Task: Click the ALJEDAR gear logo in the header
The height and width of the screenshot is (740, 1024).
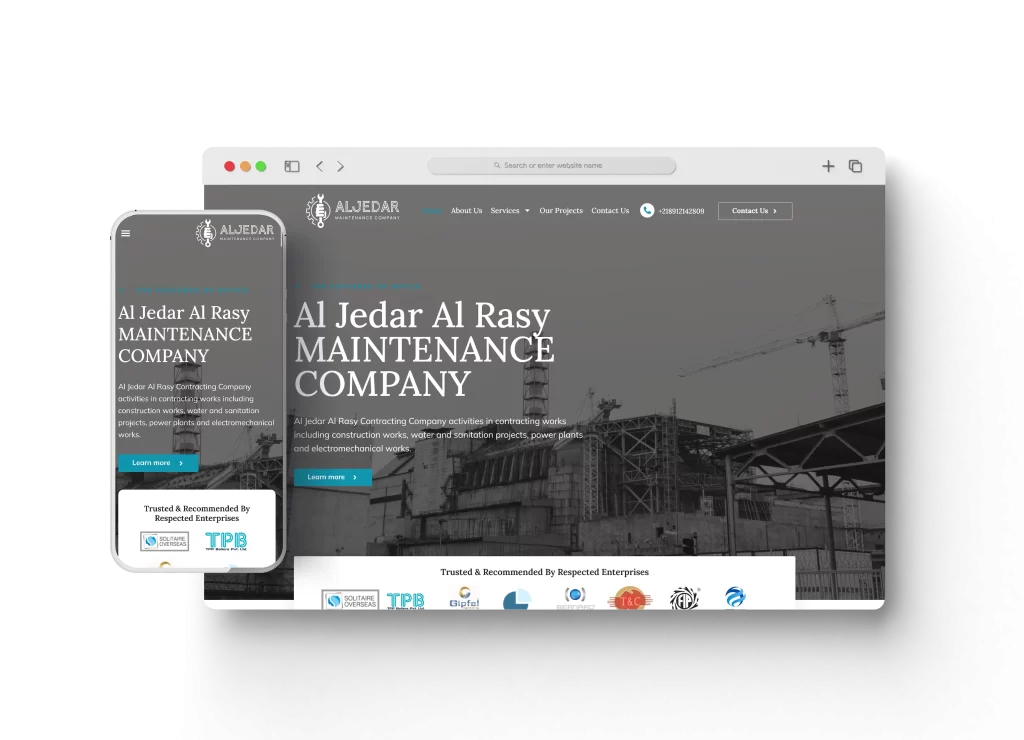Action: tap(318, 209)
